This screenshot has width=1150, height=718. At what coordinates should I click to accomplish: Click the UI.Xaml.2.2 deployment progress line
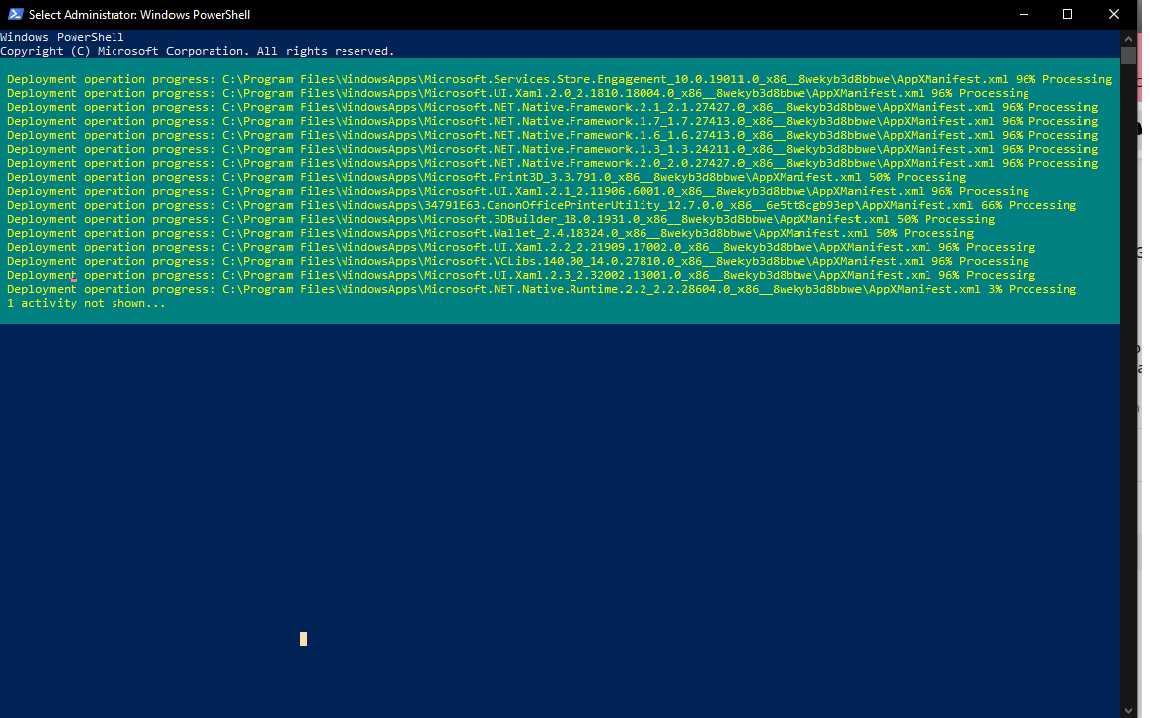(521, 247)
